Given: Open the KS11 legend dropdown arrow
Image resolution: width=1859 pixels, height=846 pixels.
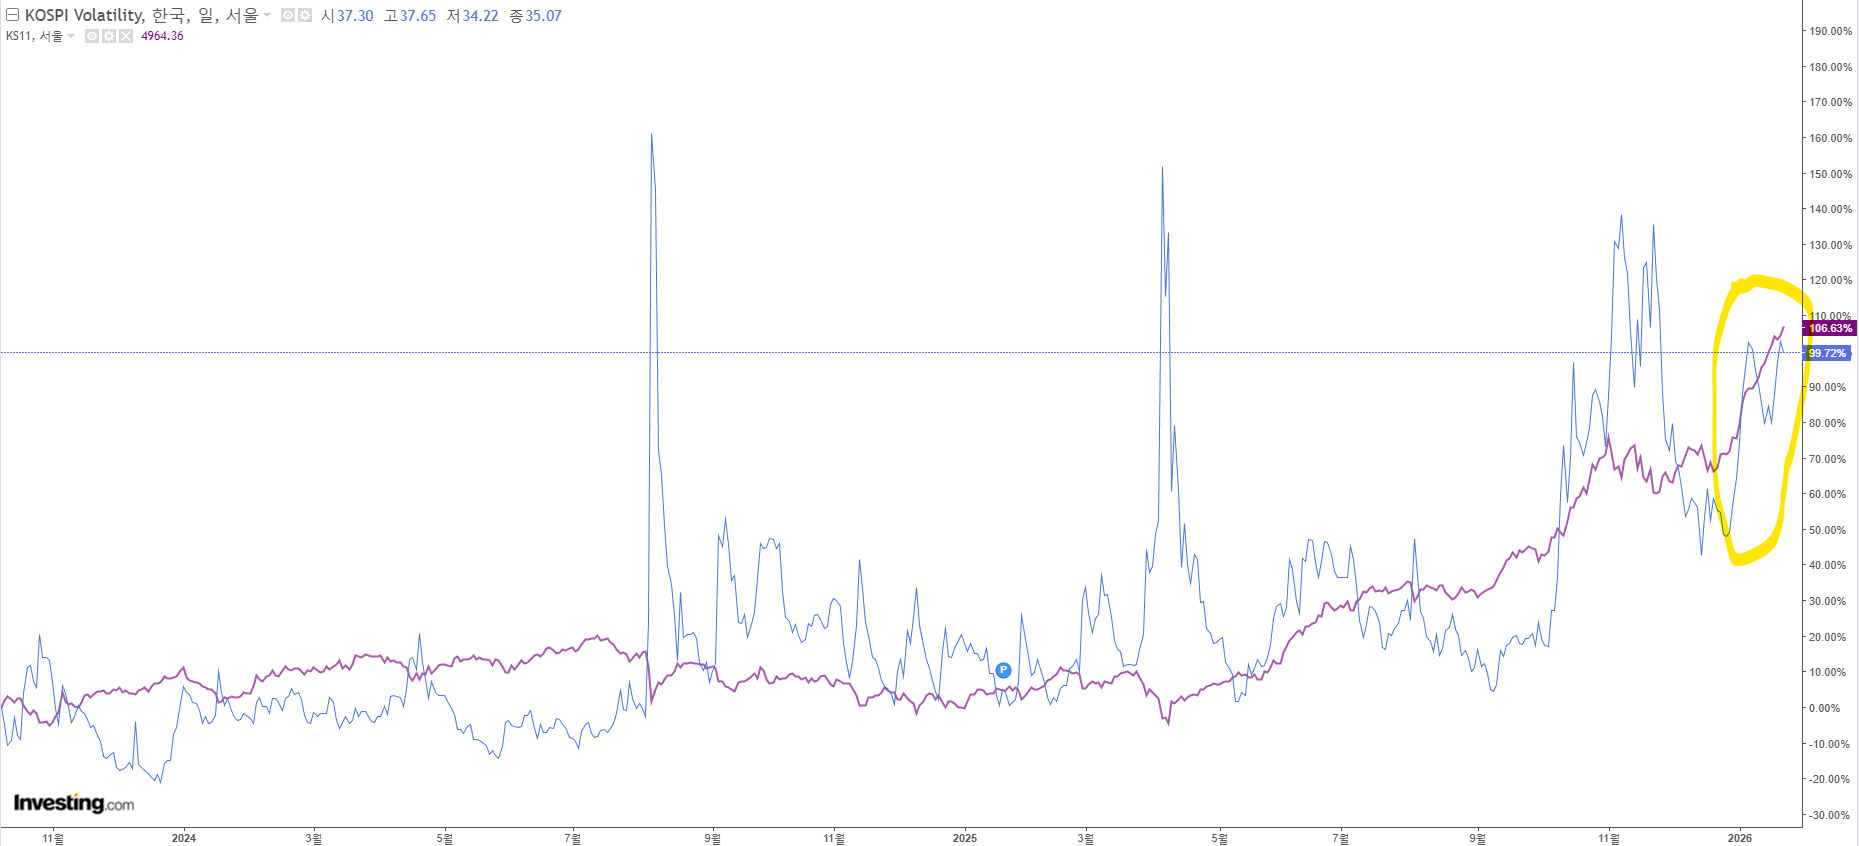Looking at the screenshot, I should 71,36.
